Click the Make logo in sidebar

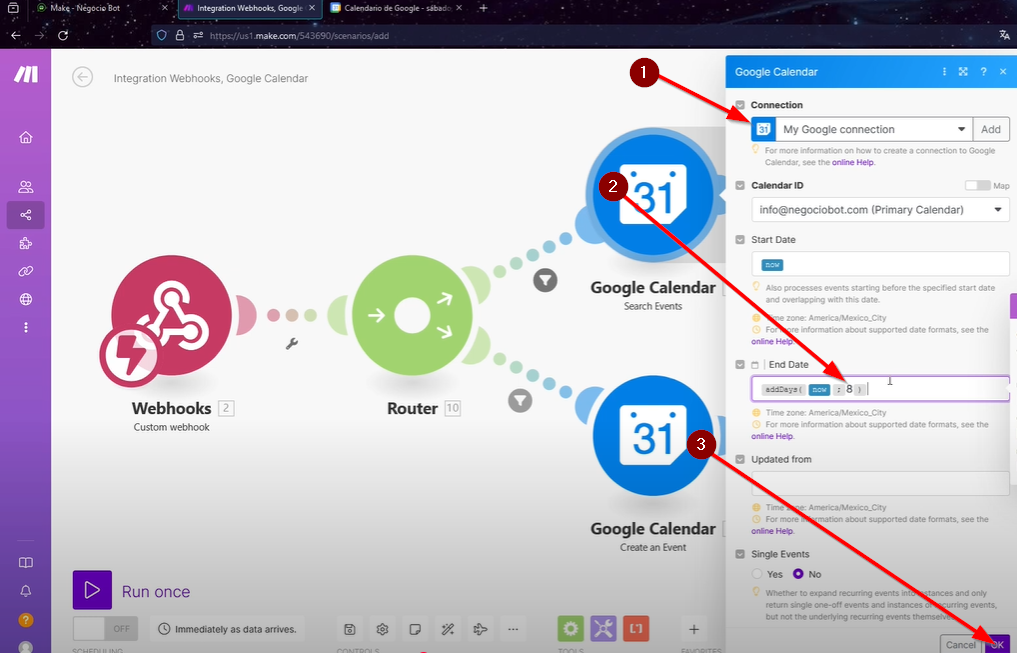coord(26,75)
